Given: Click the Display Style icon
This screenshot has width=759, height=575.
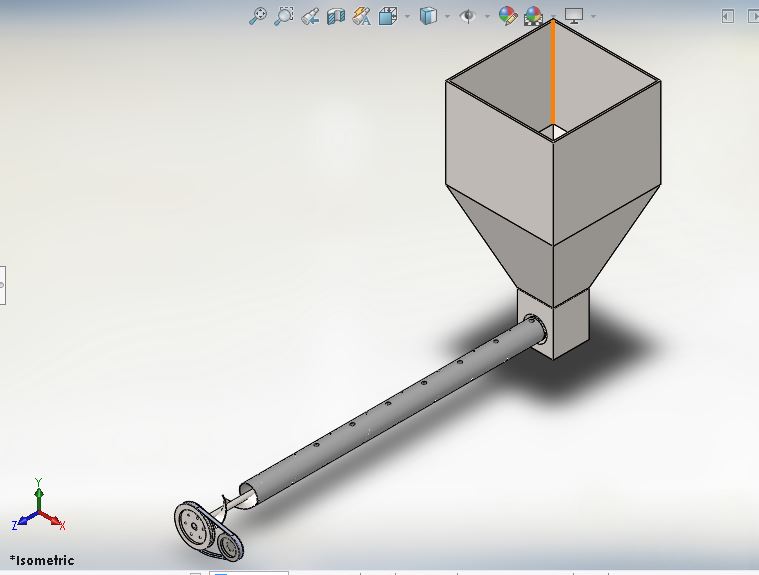Looking at the screenshot, I should point(428,16).
